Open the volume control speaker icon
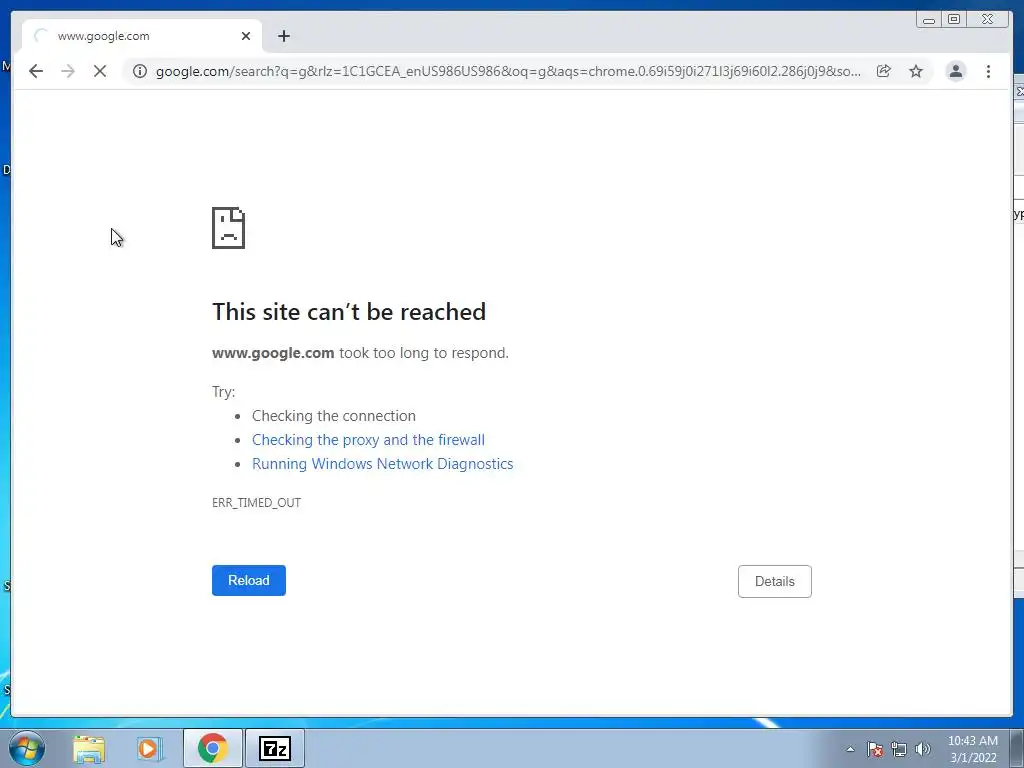 pyautogui.click(x=923, y=749)
